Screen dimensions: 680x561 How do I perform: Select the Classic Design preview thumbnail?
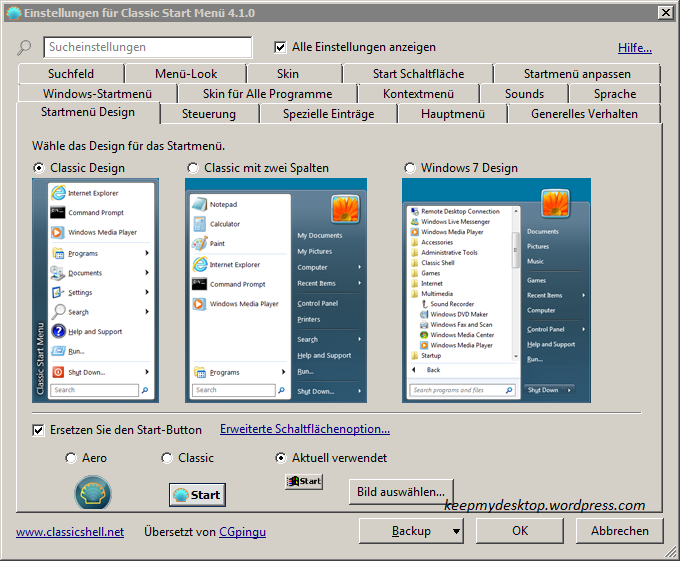(x=95, y=291)
